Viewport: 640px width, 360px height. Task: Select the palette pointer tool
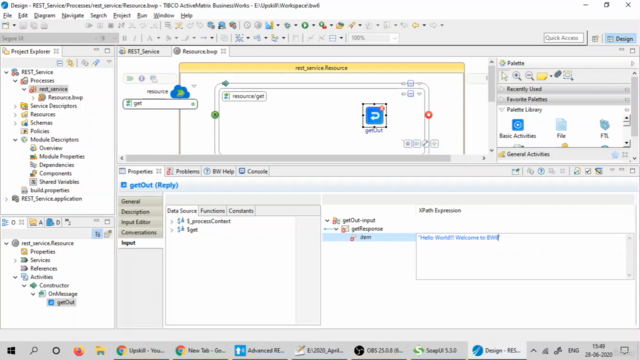[504, 76]
